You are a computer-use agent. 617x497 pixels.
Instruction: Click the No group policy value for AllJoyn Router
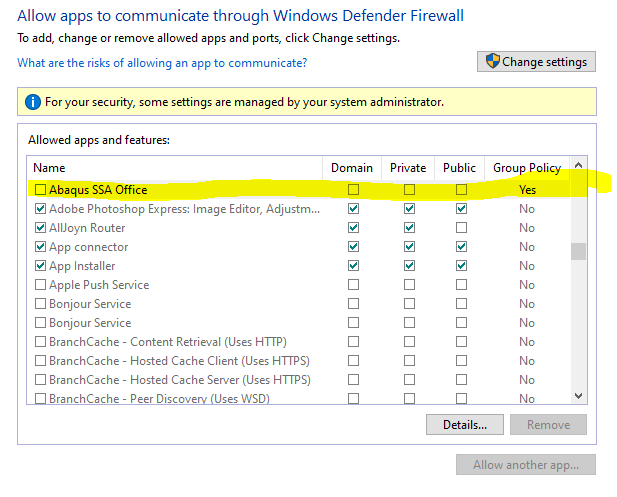click(x=526, y=228)
